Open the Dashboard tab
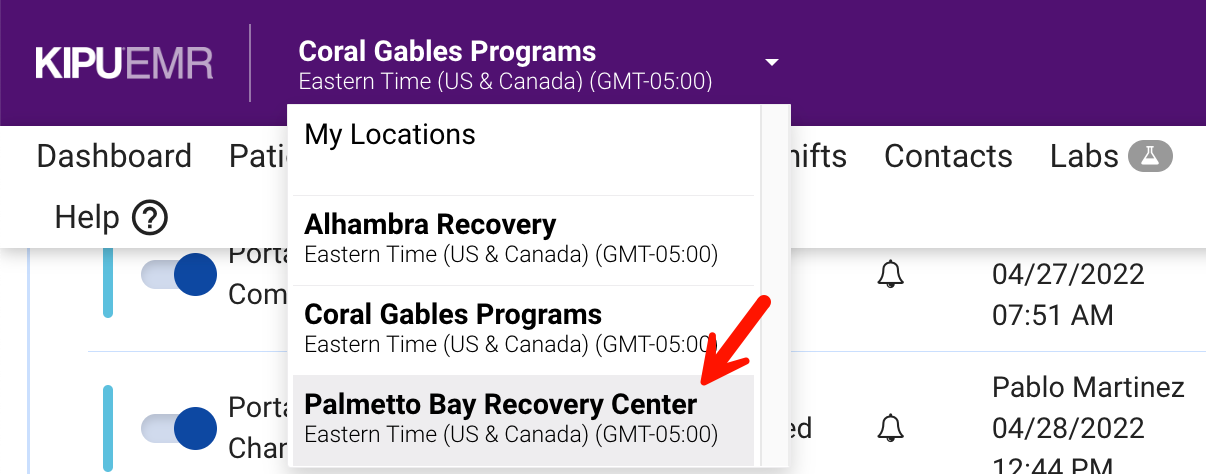This screenshot has height=474, width=1206. tap(114, 156)
